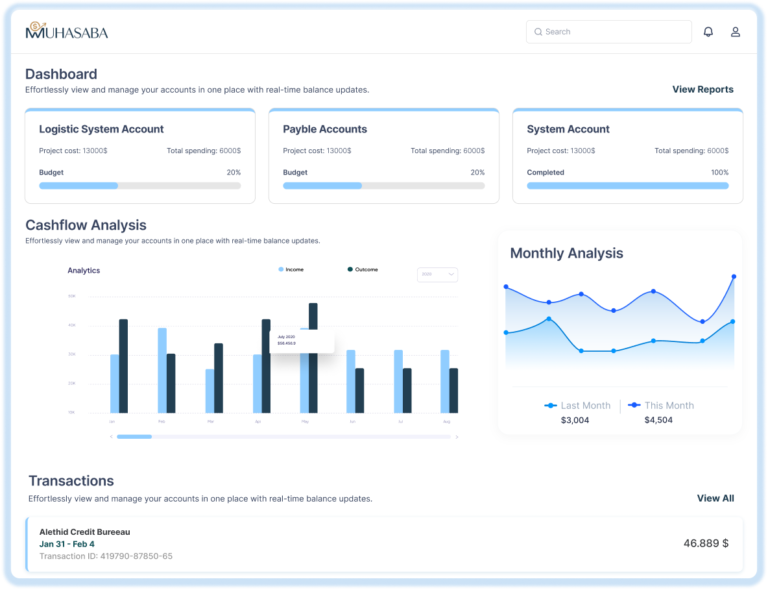Image resolution: width=768 pixels, height=590 pixels.
Task: Click the Last Month legend marker
Action: 551,405
